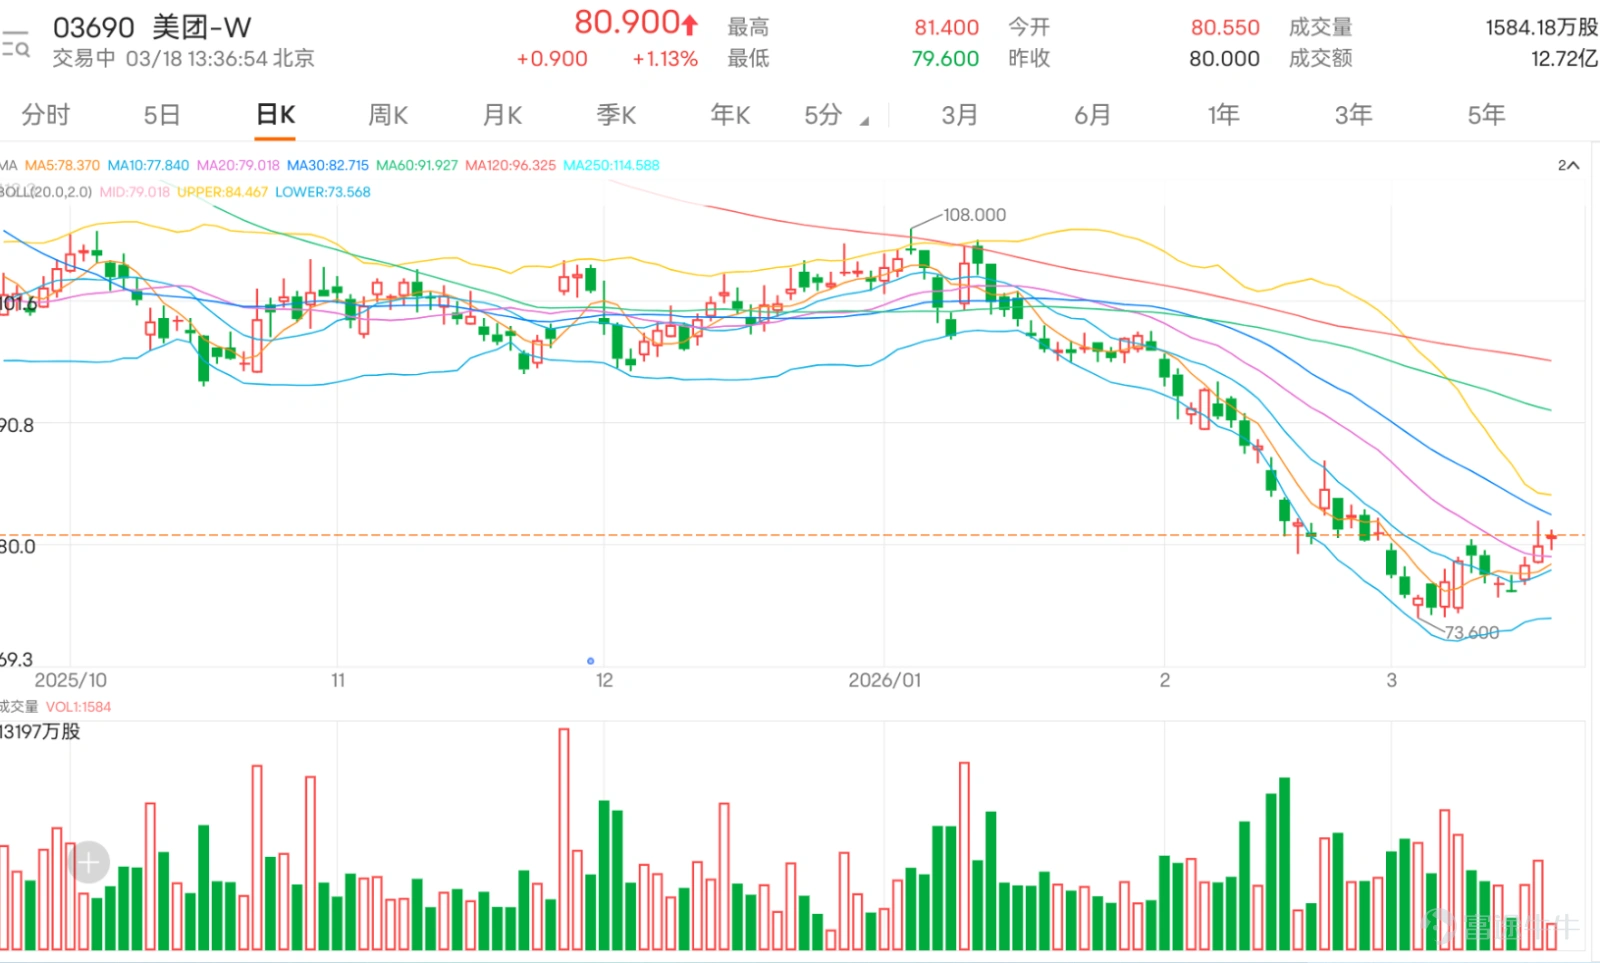Click the 108.000 peak price marker
Image resolution: width=1600 pixels, height=963 pixels.
[x=974, y=215]
